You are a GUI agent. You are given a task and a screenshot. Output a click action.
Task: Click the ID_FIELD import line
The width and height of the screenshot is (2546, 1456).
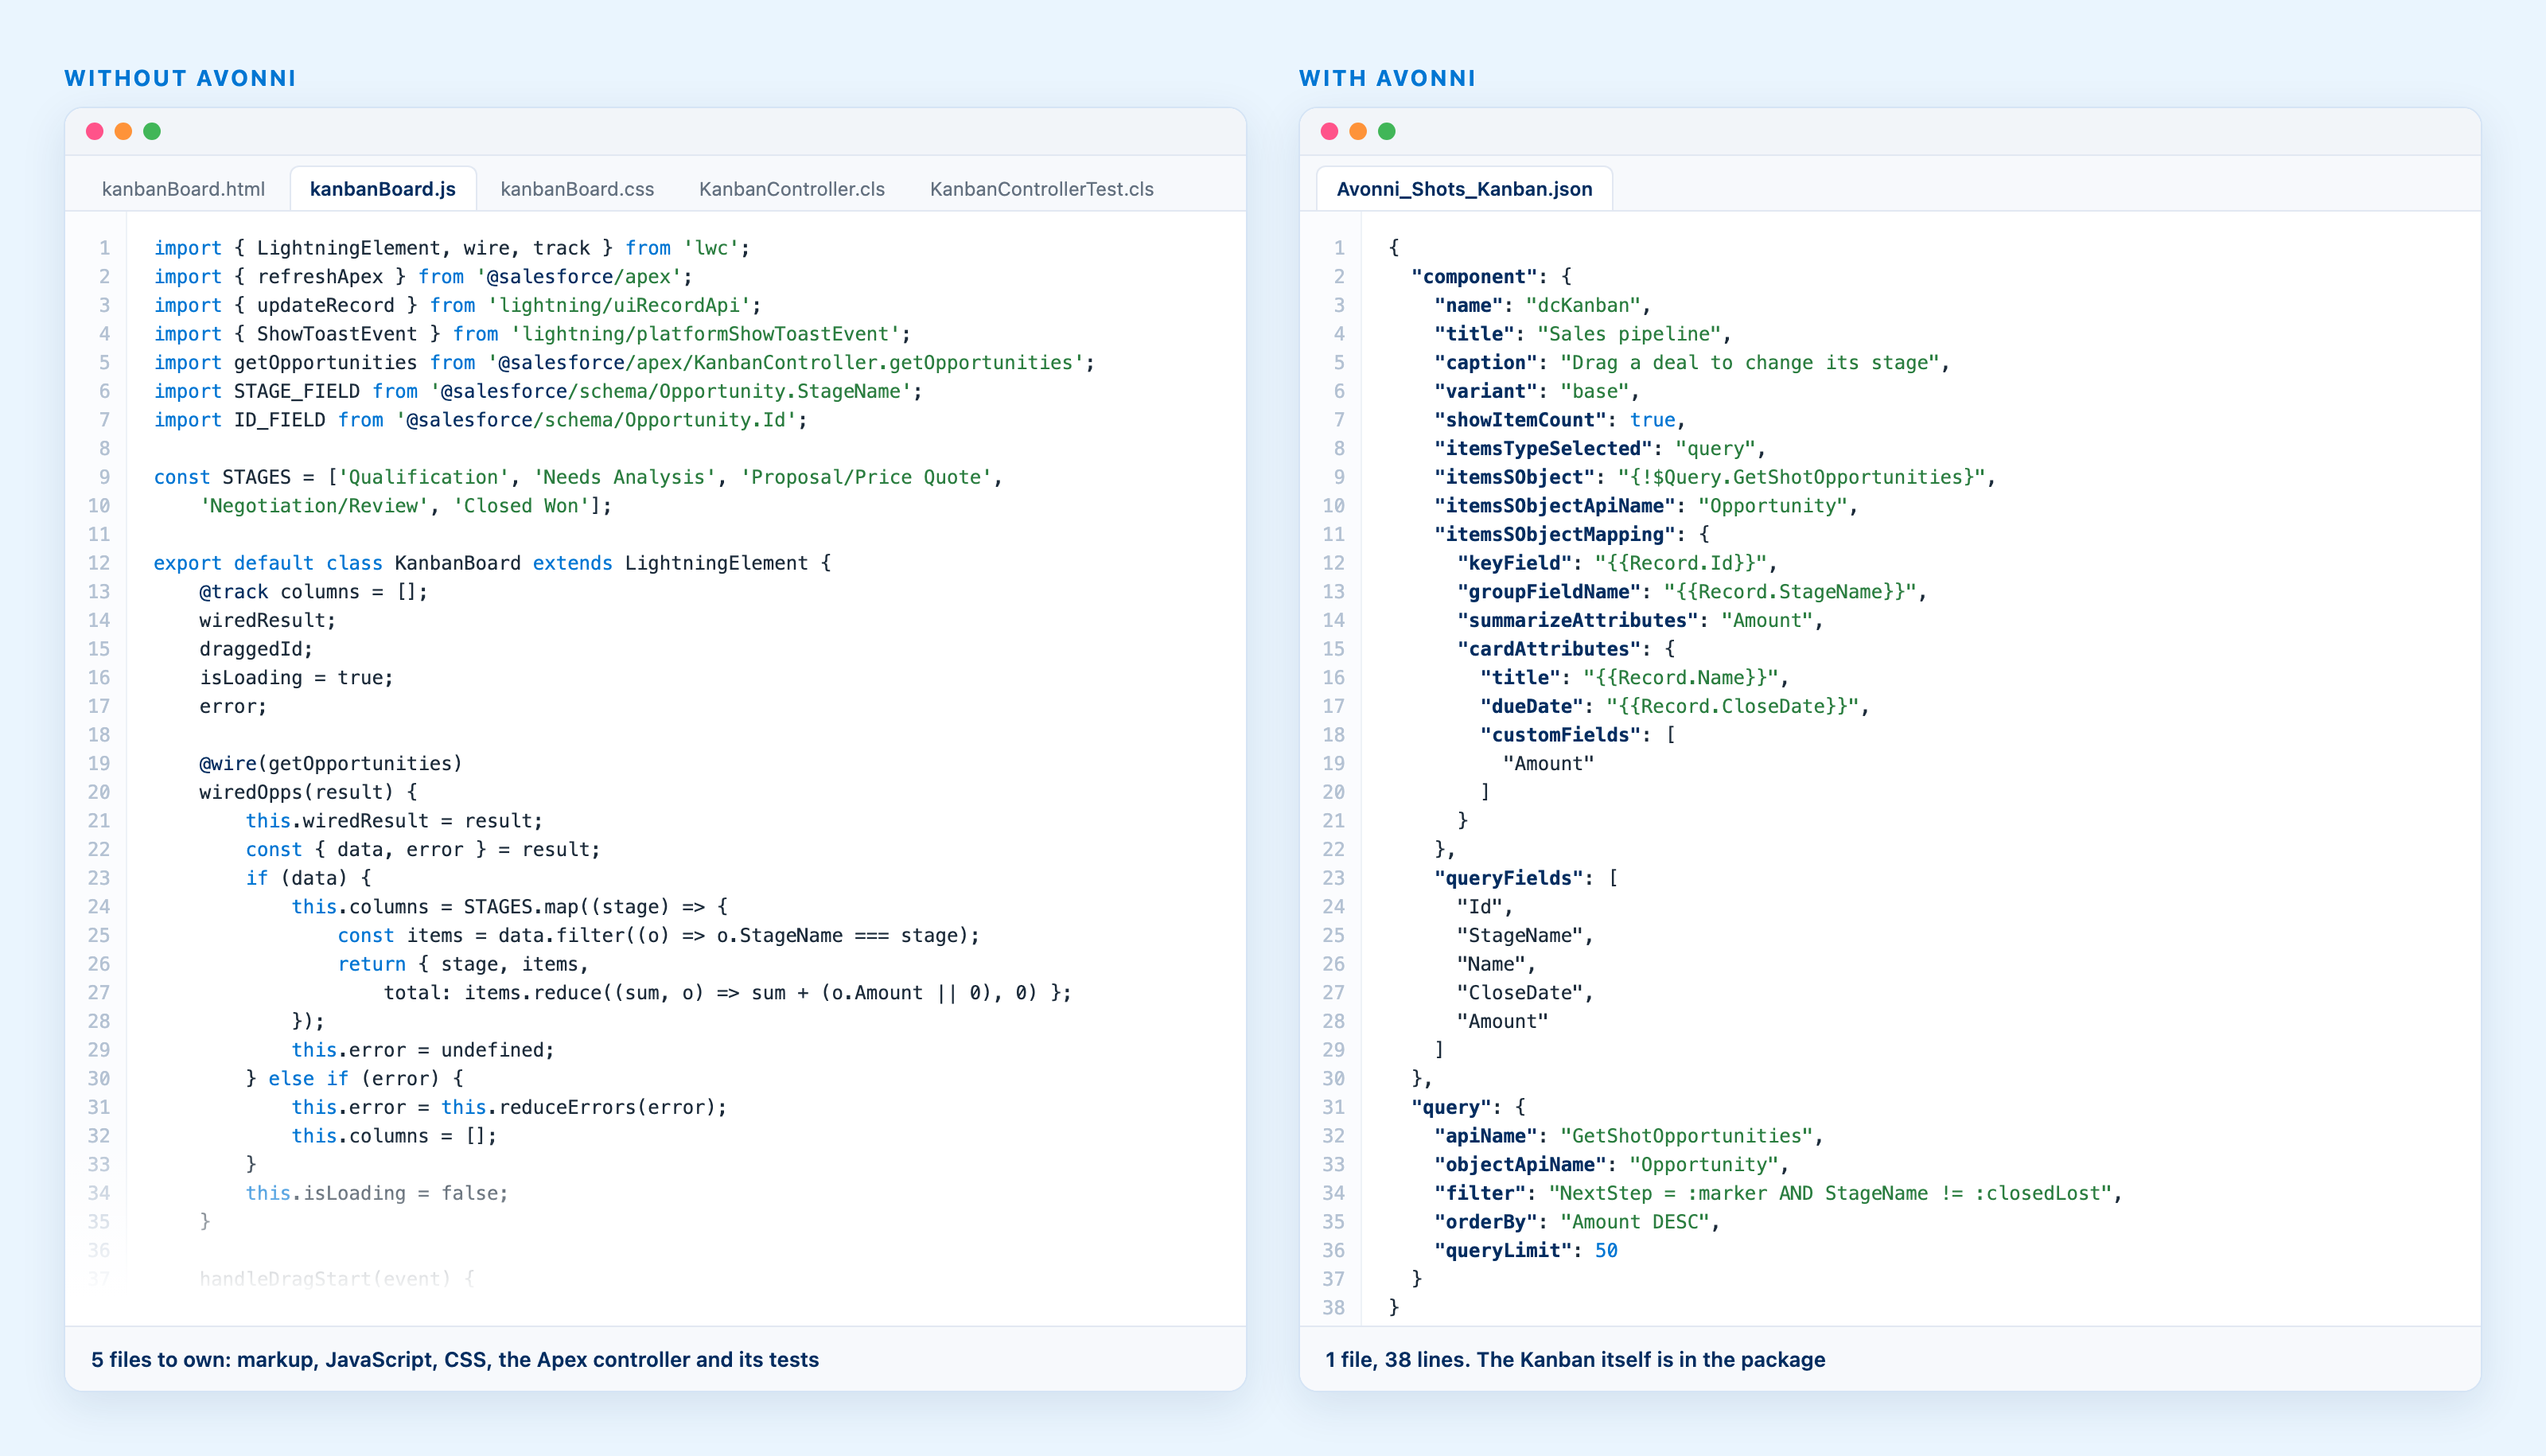(480, 420)
